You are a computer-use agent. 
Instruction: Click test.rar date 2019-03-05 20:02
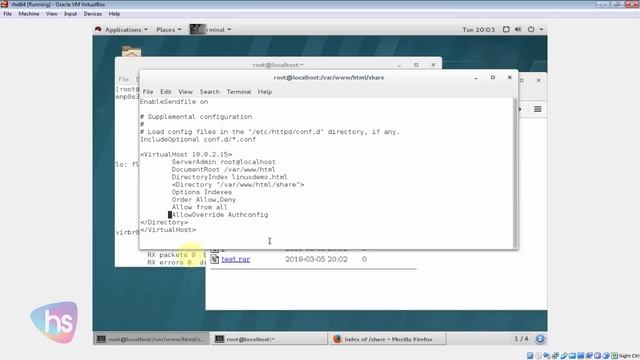pyautogui.click(x=316, y=259)
